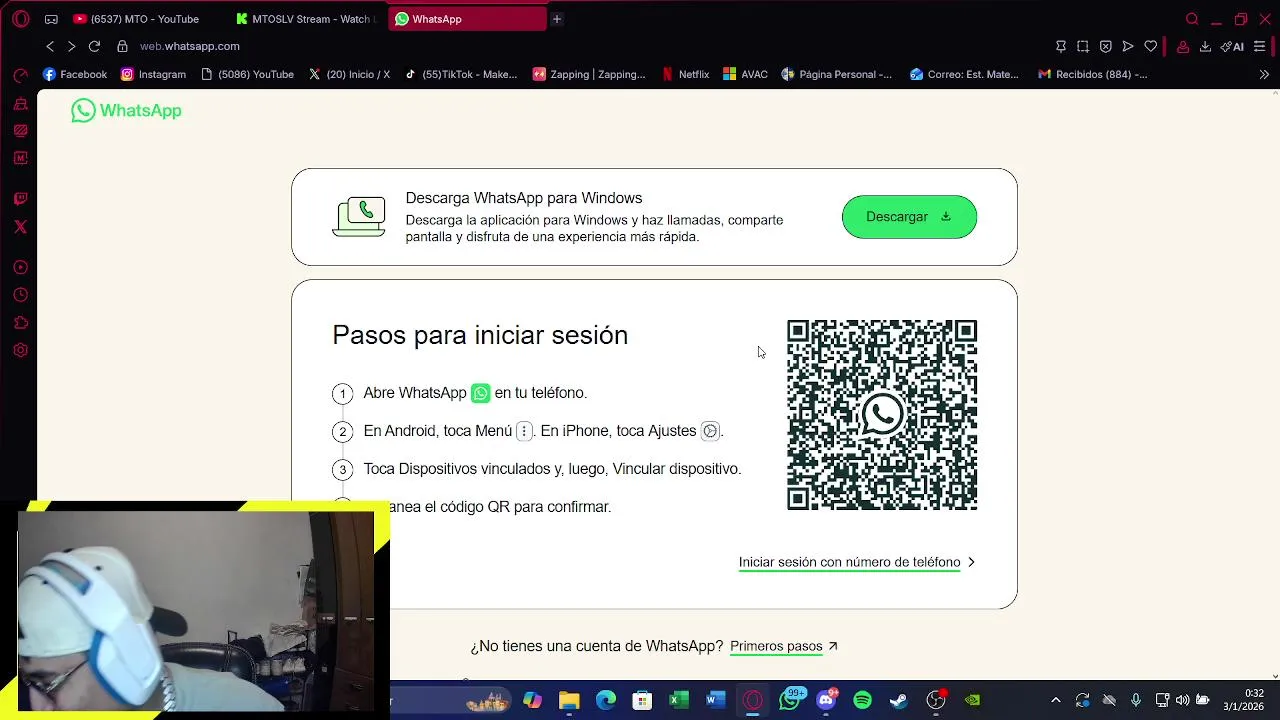Image resolution: width=1280 pixels, height=720 pixels.
Task: Click the search tabs magnifier icon
Action: (1192, 19)
